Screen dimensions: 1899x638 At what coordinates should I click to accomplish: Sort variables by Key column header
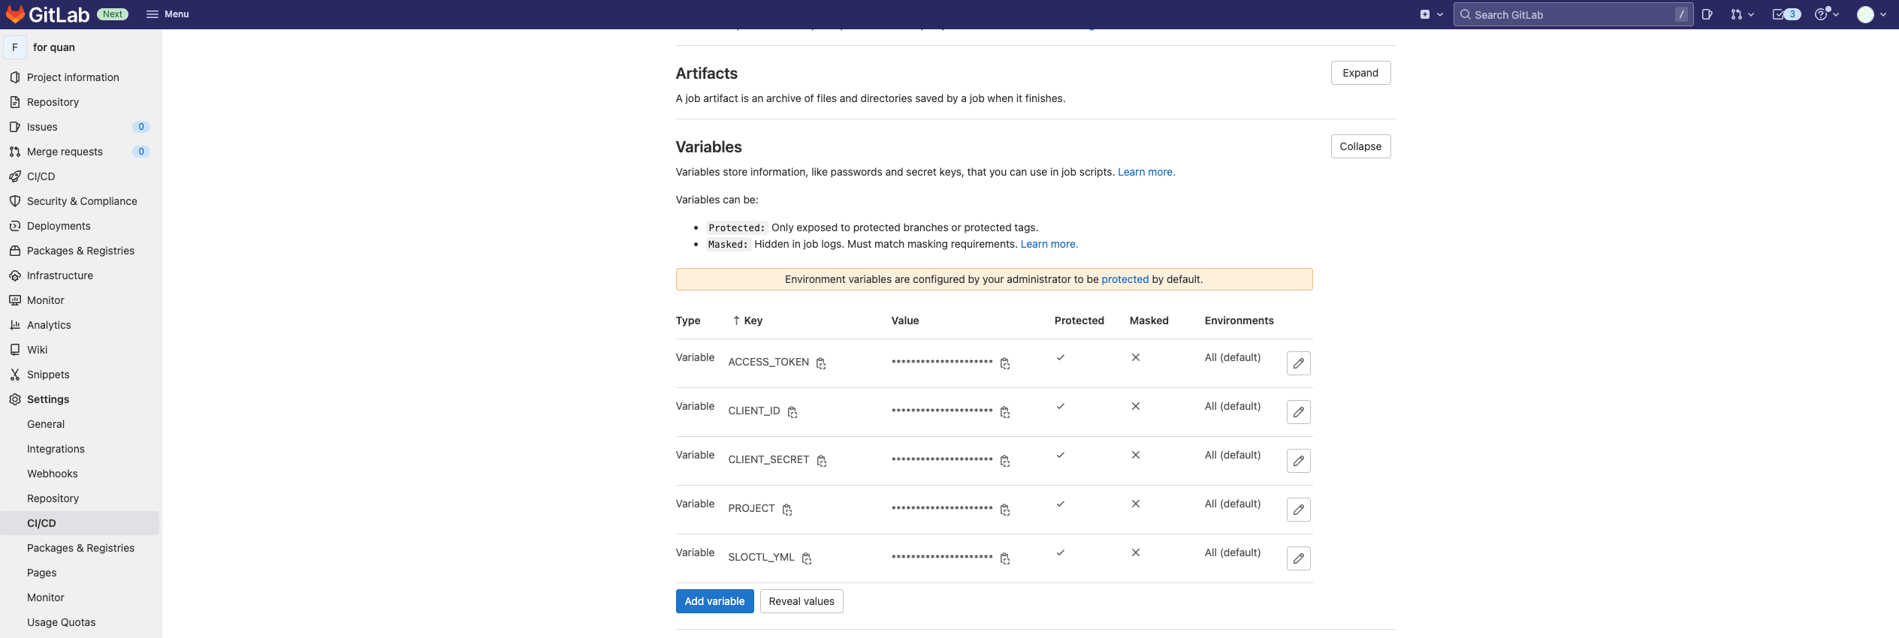click(x=747, y=321)
